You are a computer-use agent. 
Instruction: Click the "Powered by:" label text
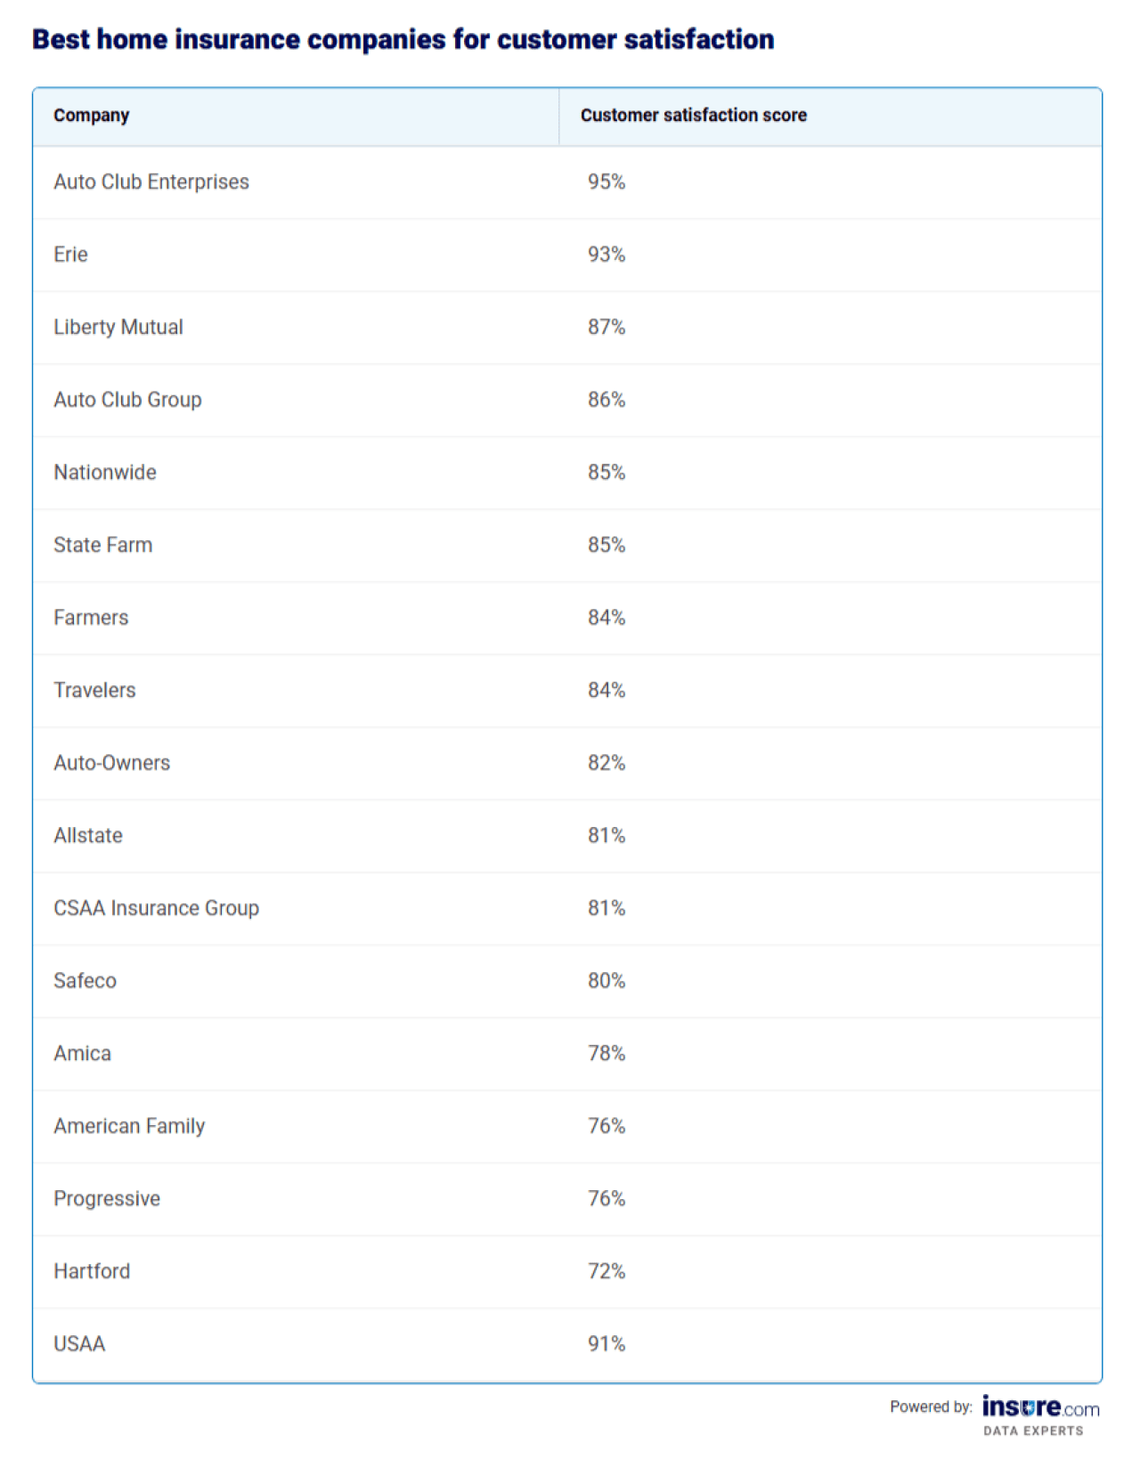pos(930,1407)
